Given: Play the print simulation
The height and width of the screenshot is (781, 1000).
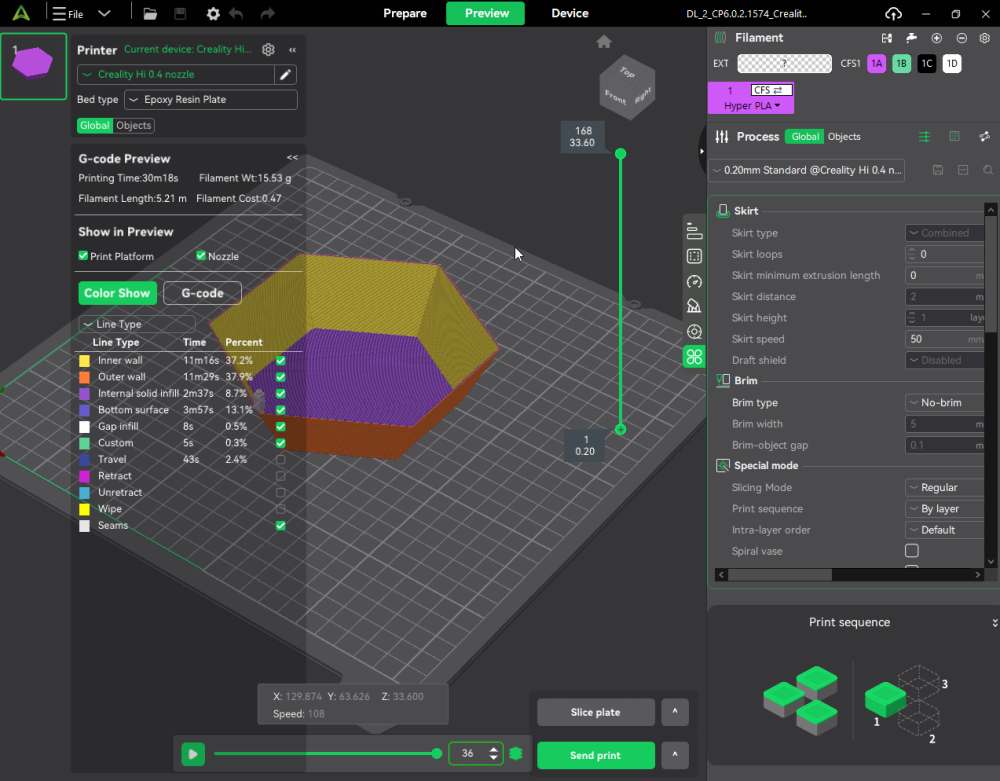Looking at the screenshot, I should pyautogui.click(x=193, y=754).
